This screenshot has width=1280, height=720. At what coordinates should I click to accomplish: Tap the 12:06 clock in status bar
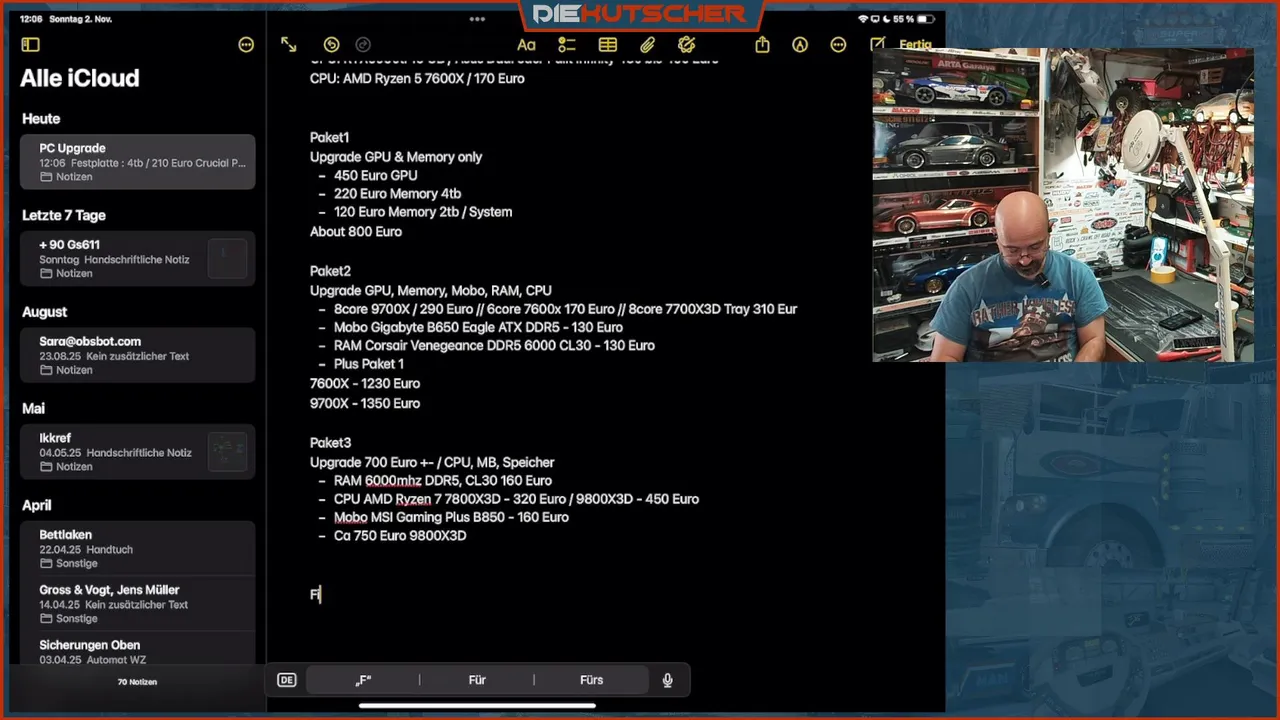coord(31,19)
